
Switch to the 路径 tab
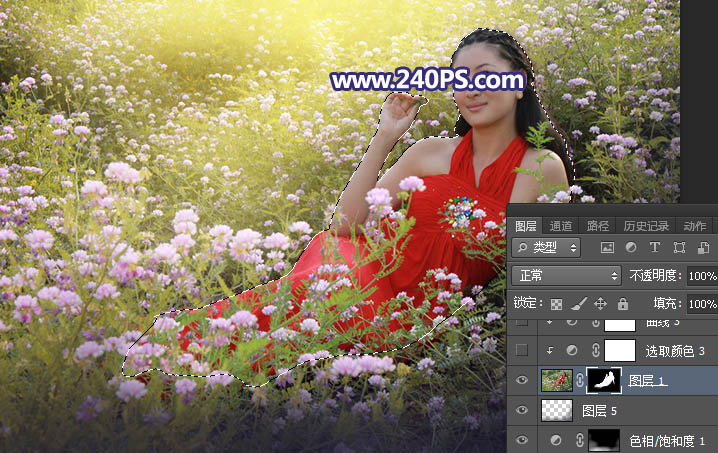598,226
